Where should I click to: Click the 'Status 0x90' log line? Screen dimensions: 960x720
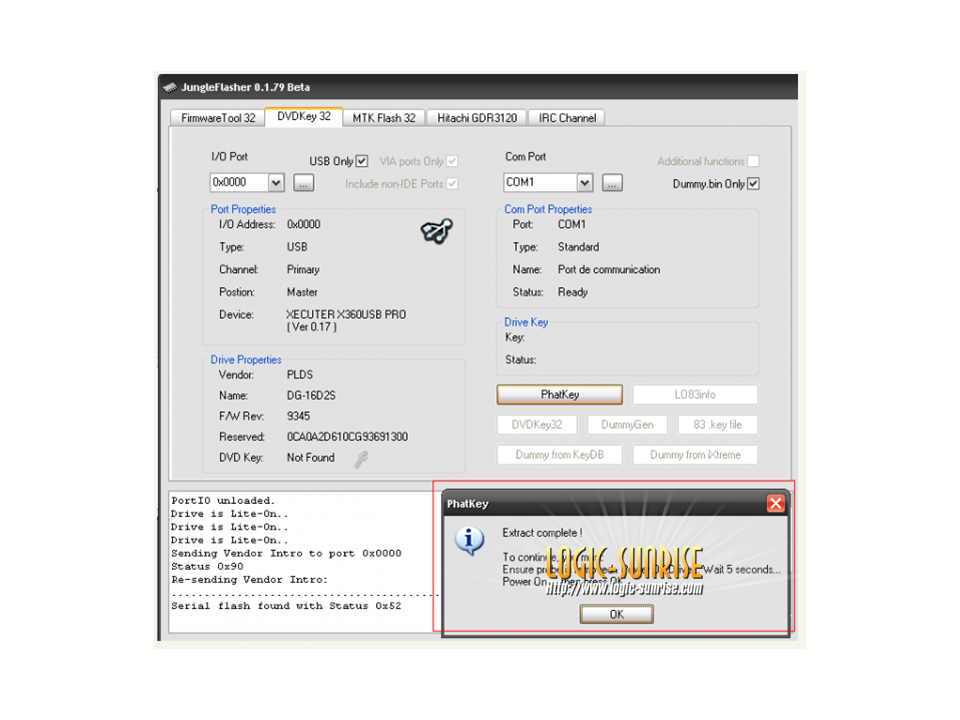207,567
